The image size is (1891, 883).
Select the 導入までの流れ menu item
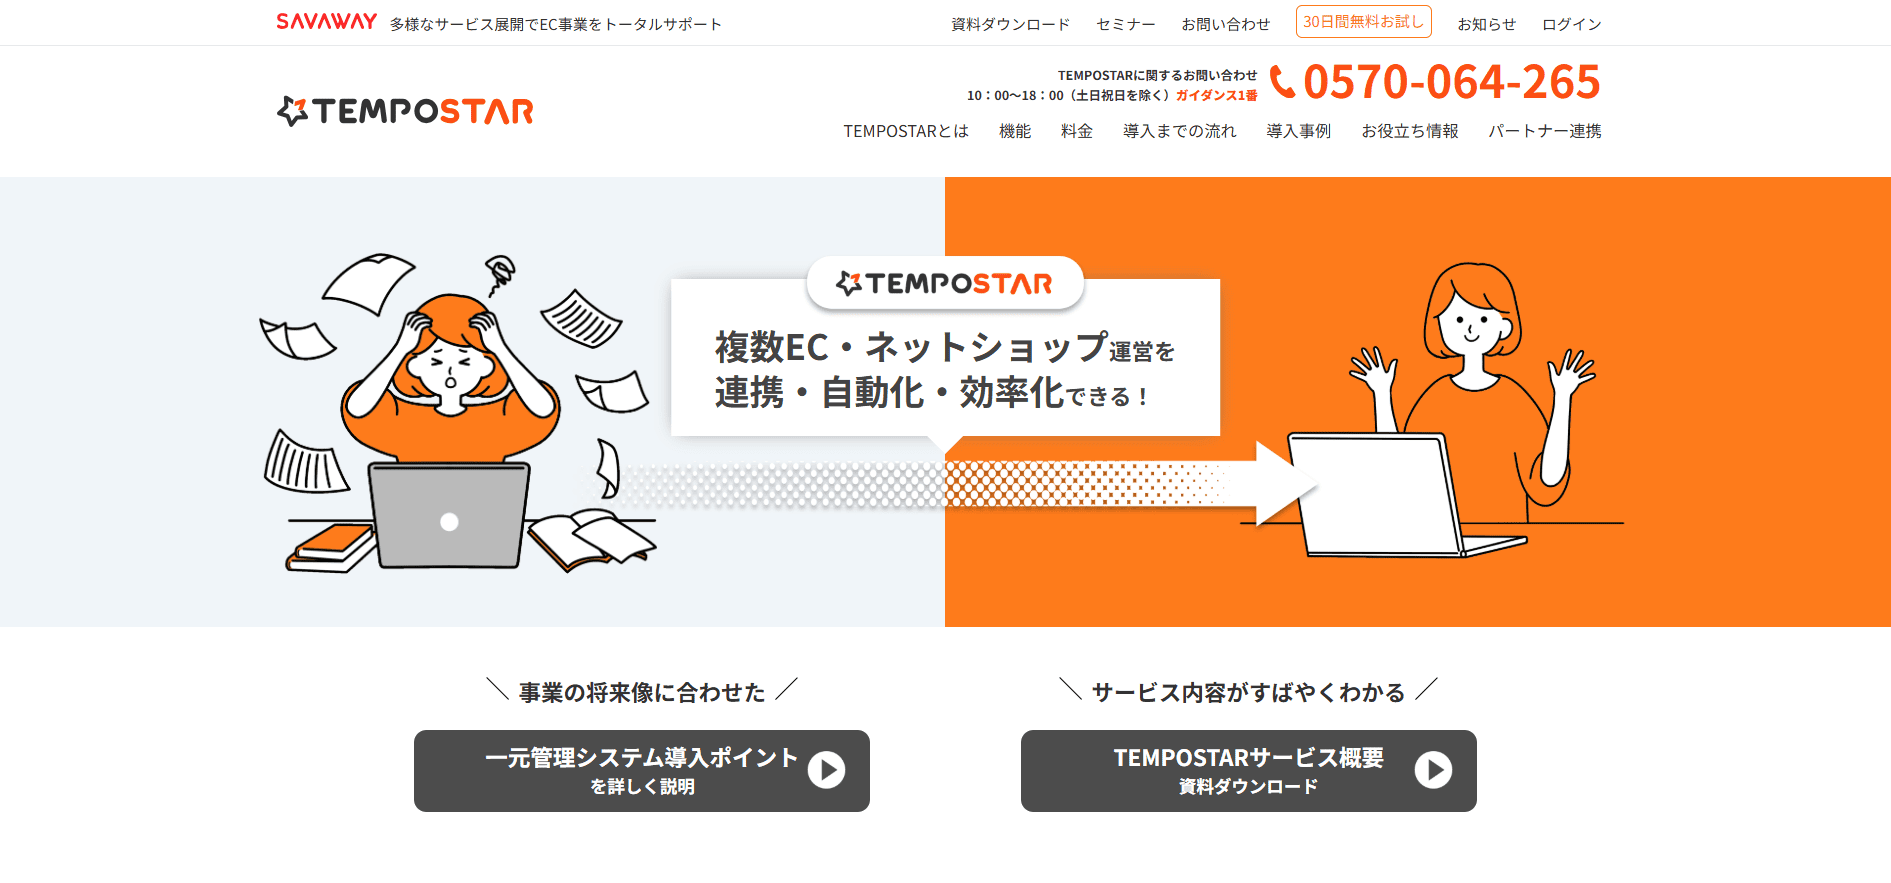coord(1180,131)
